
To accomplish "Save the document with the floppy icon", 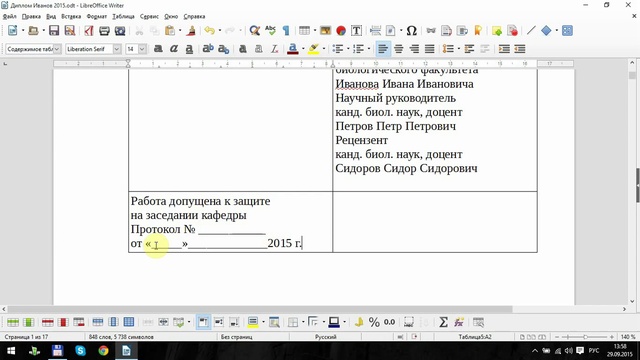I will (x=54, y=31).
